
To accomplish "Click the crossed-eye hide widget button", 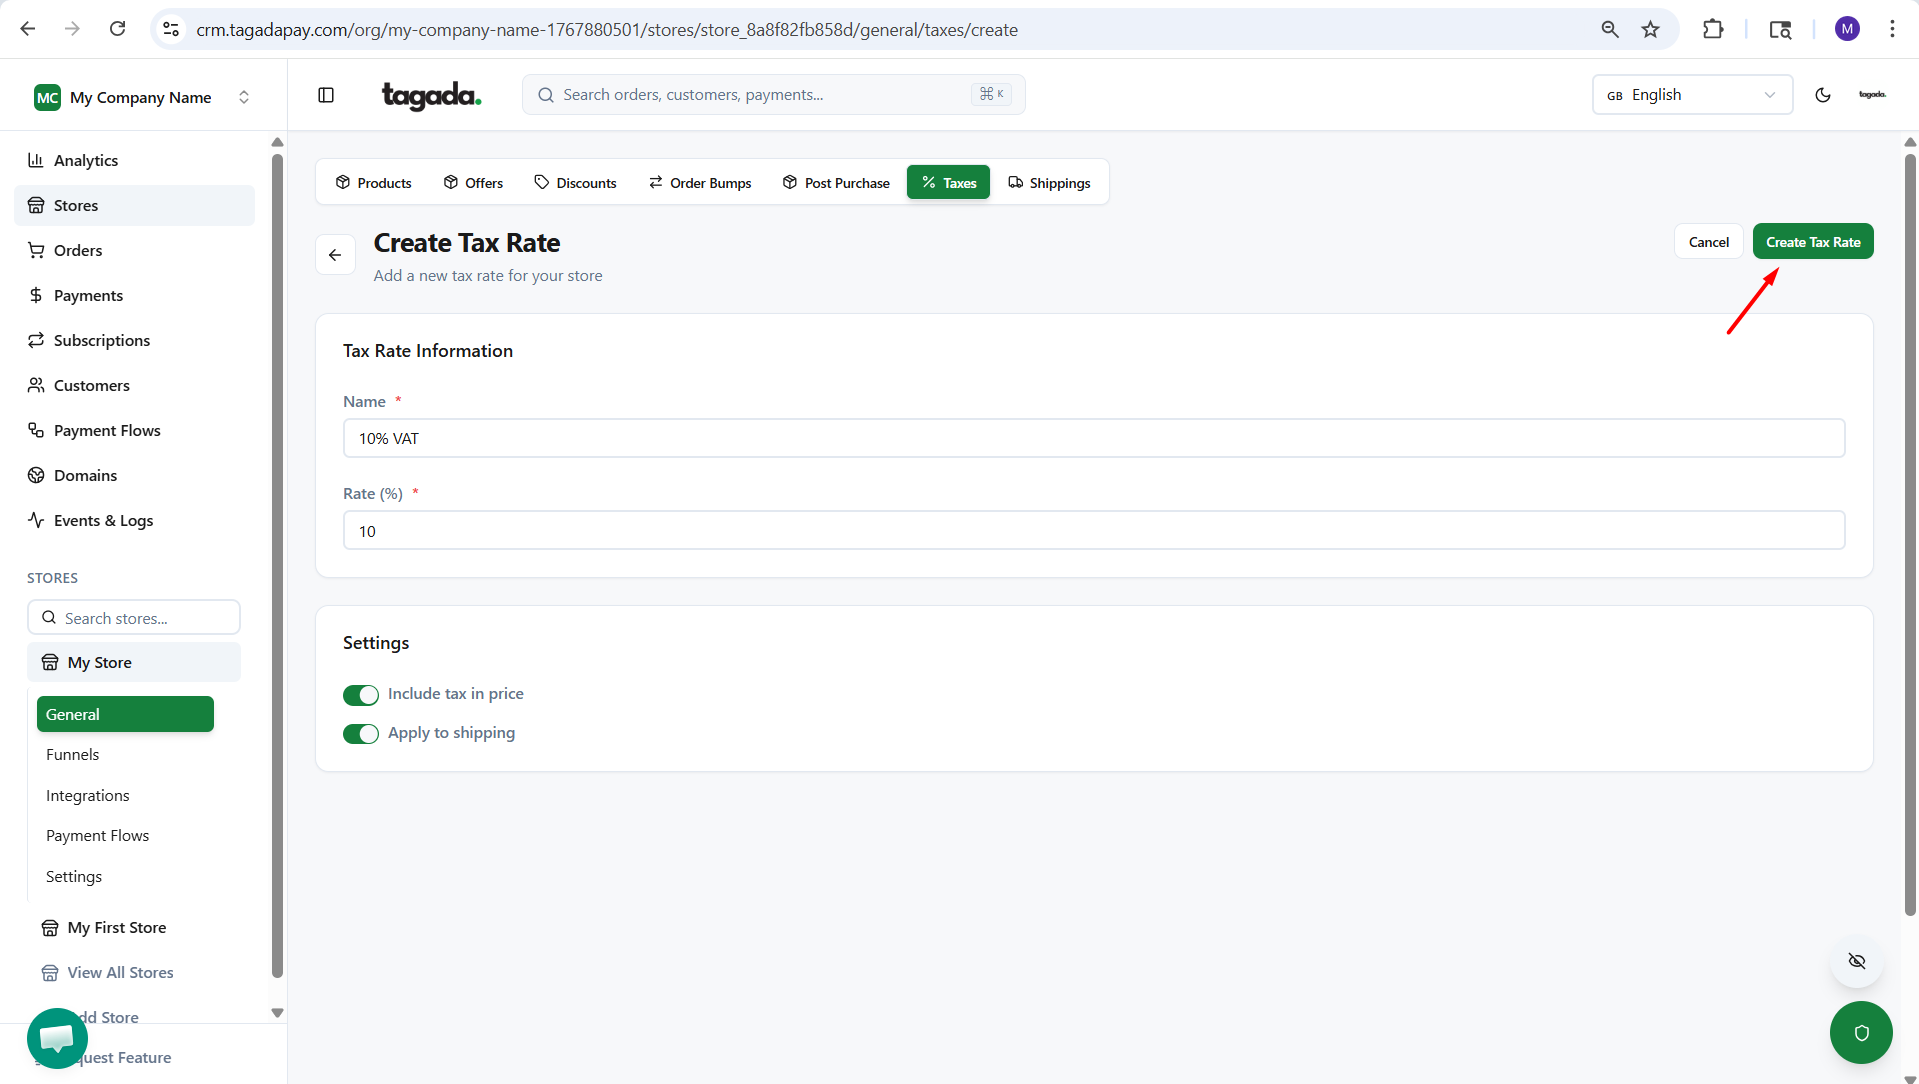I will 1857,961.
